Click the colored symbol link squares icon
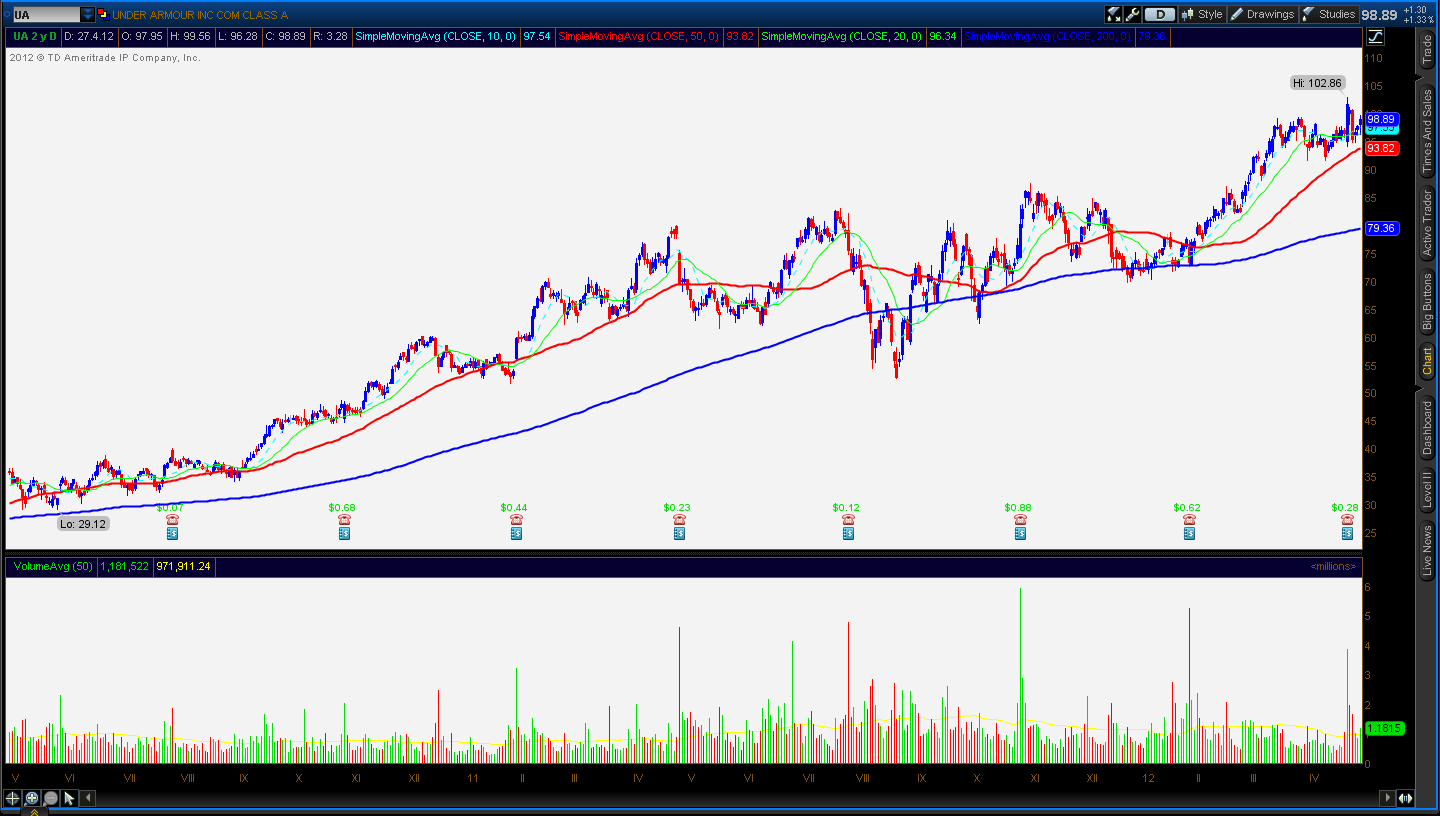The width and height of the screenshot is (1440, 816). point(103,15)
